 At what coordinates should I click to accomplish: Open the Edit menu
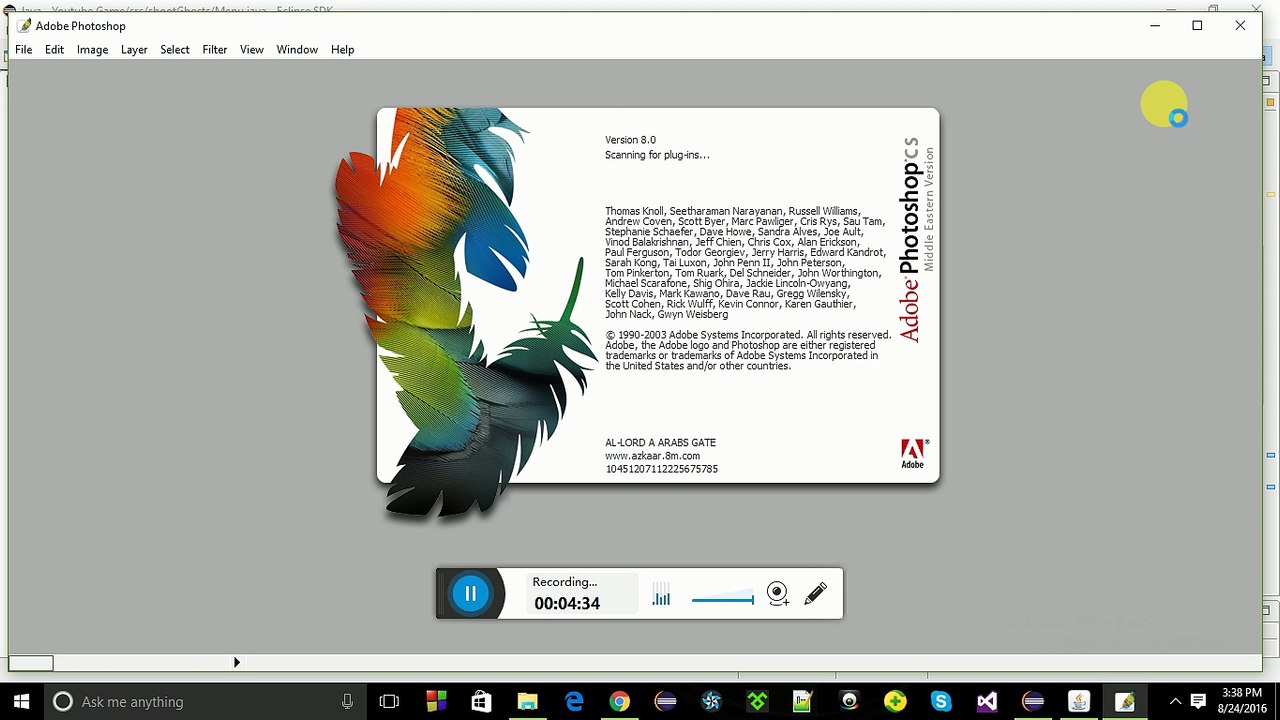coord(54,49)
